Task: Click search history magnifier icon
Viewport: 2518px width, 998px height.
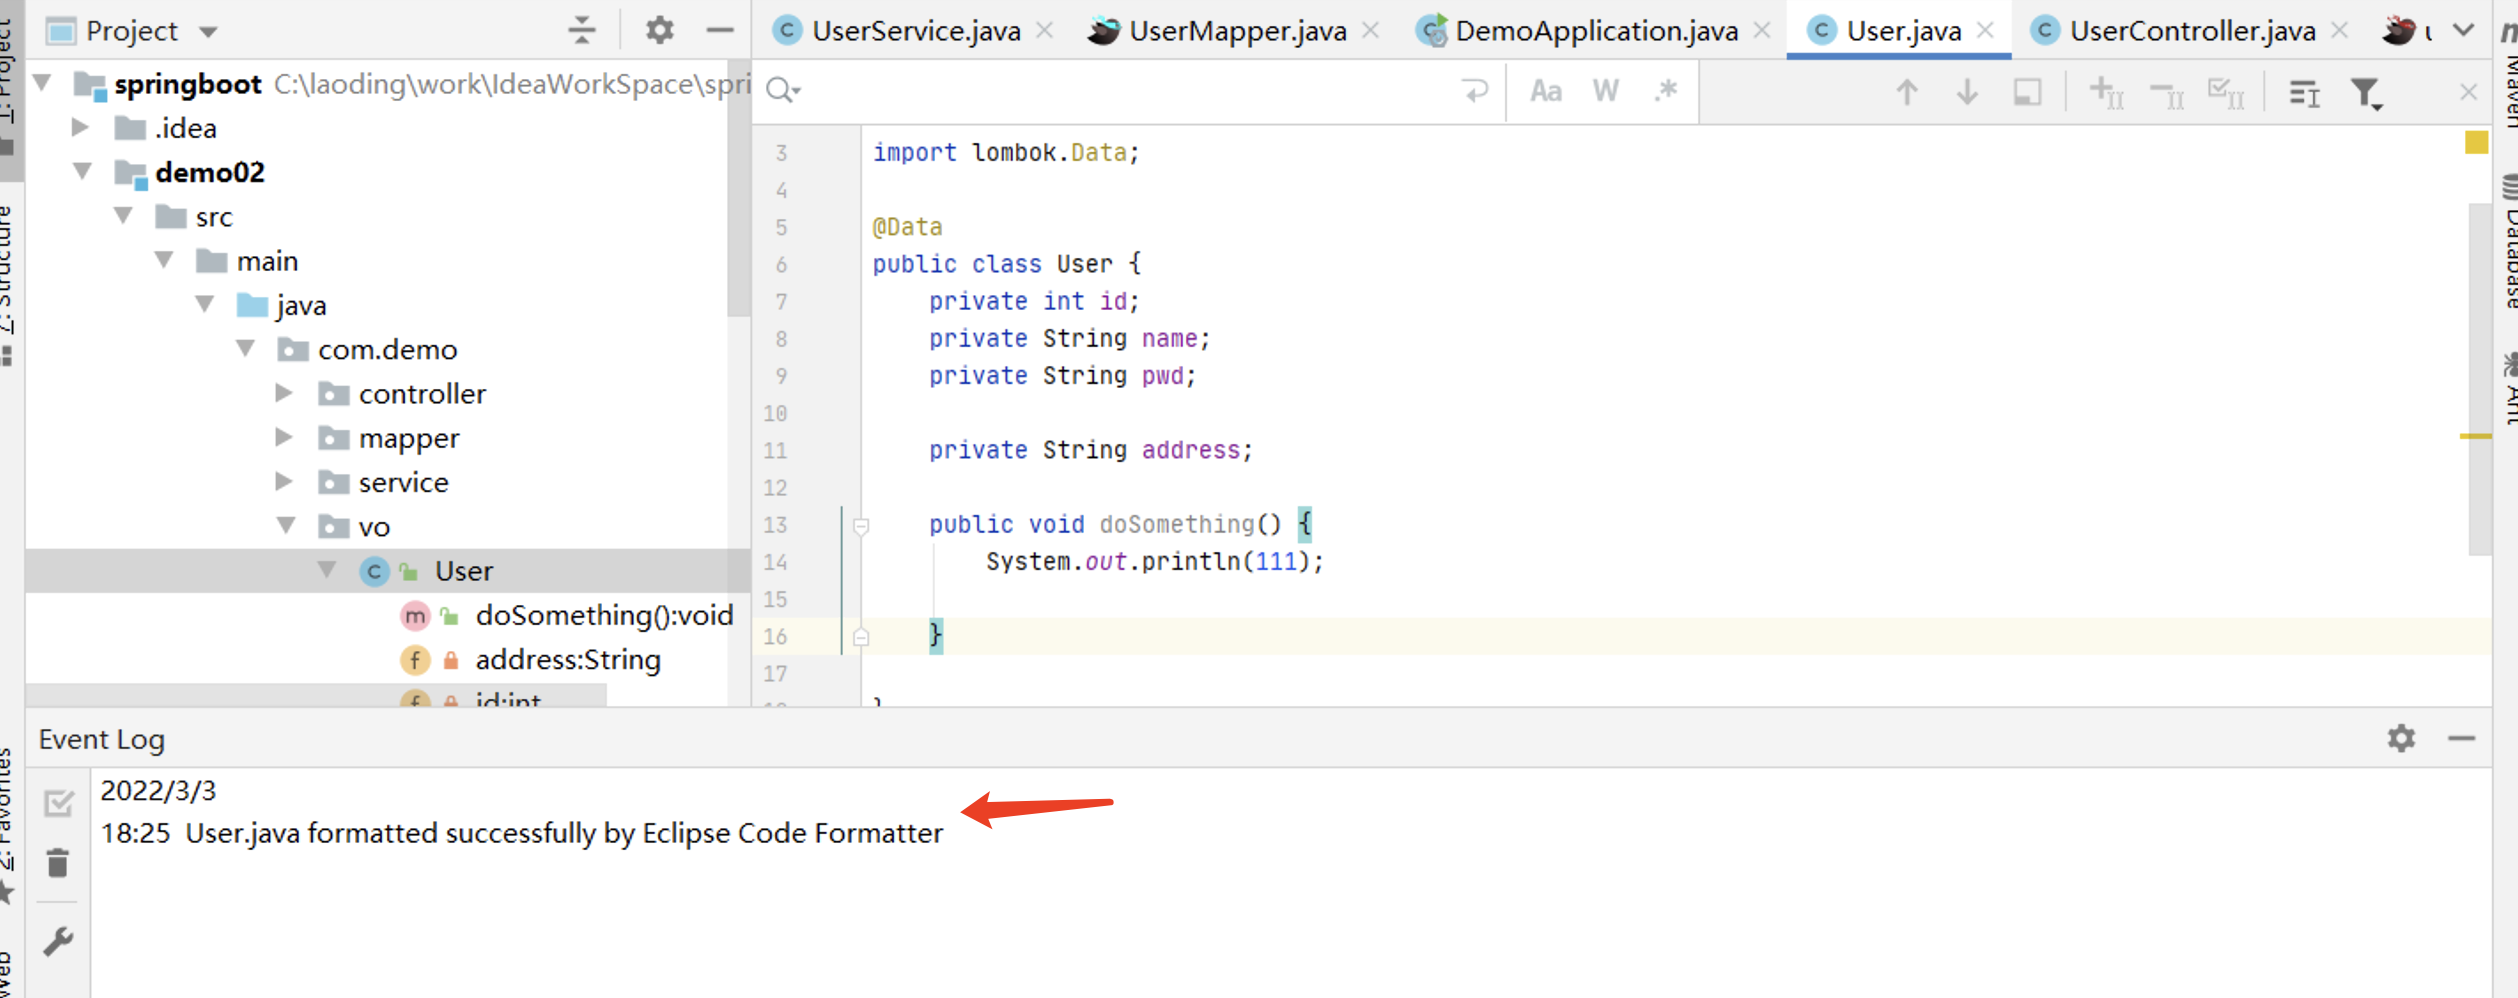Action: [783, 91]
